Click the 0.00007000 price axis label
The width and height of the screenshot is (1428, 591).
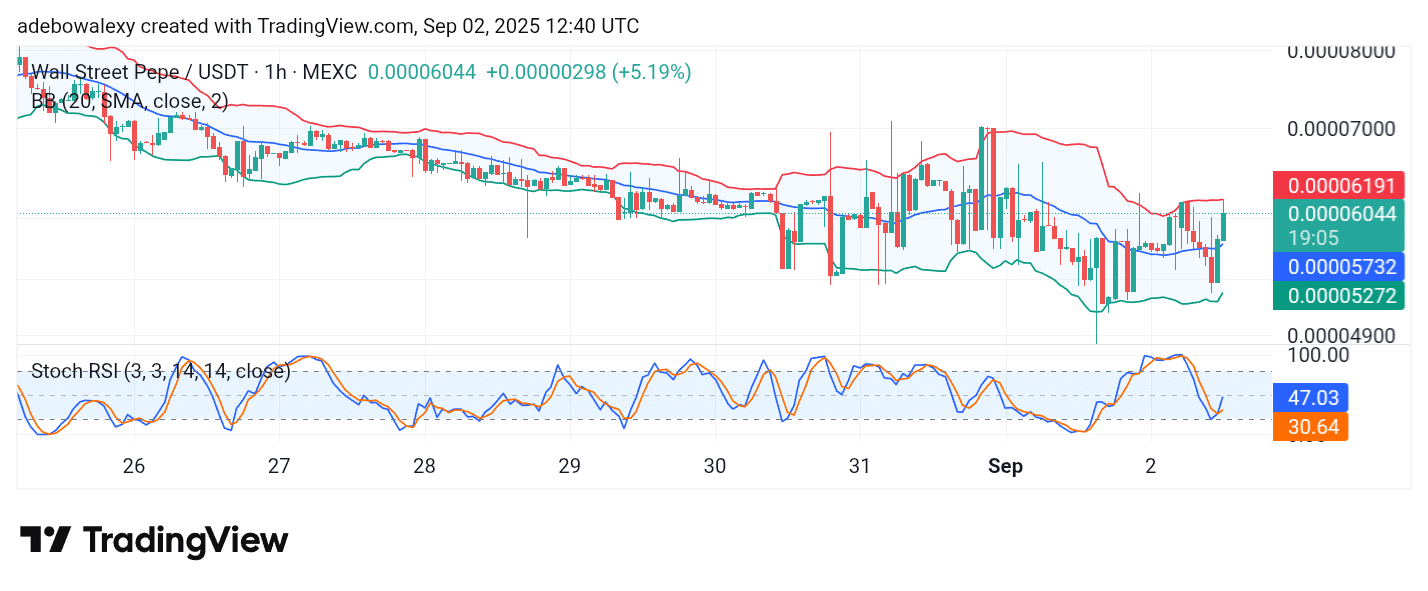[1340, 129]
